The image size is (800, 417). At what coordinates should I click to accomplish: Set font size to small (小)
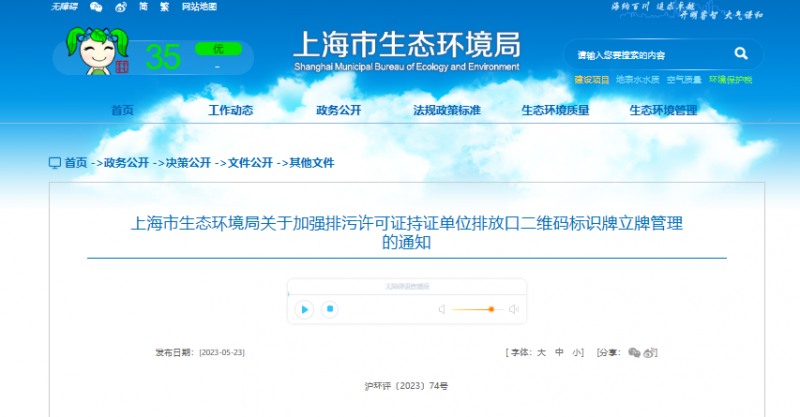(x=577, y=353)
